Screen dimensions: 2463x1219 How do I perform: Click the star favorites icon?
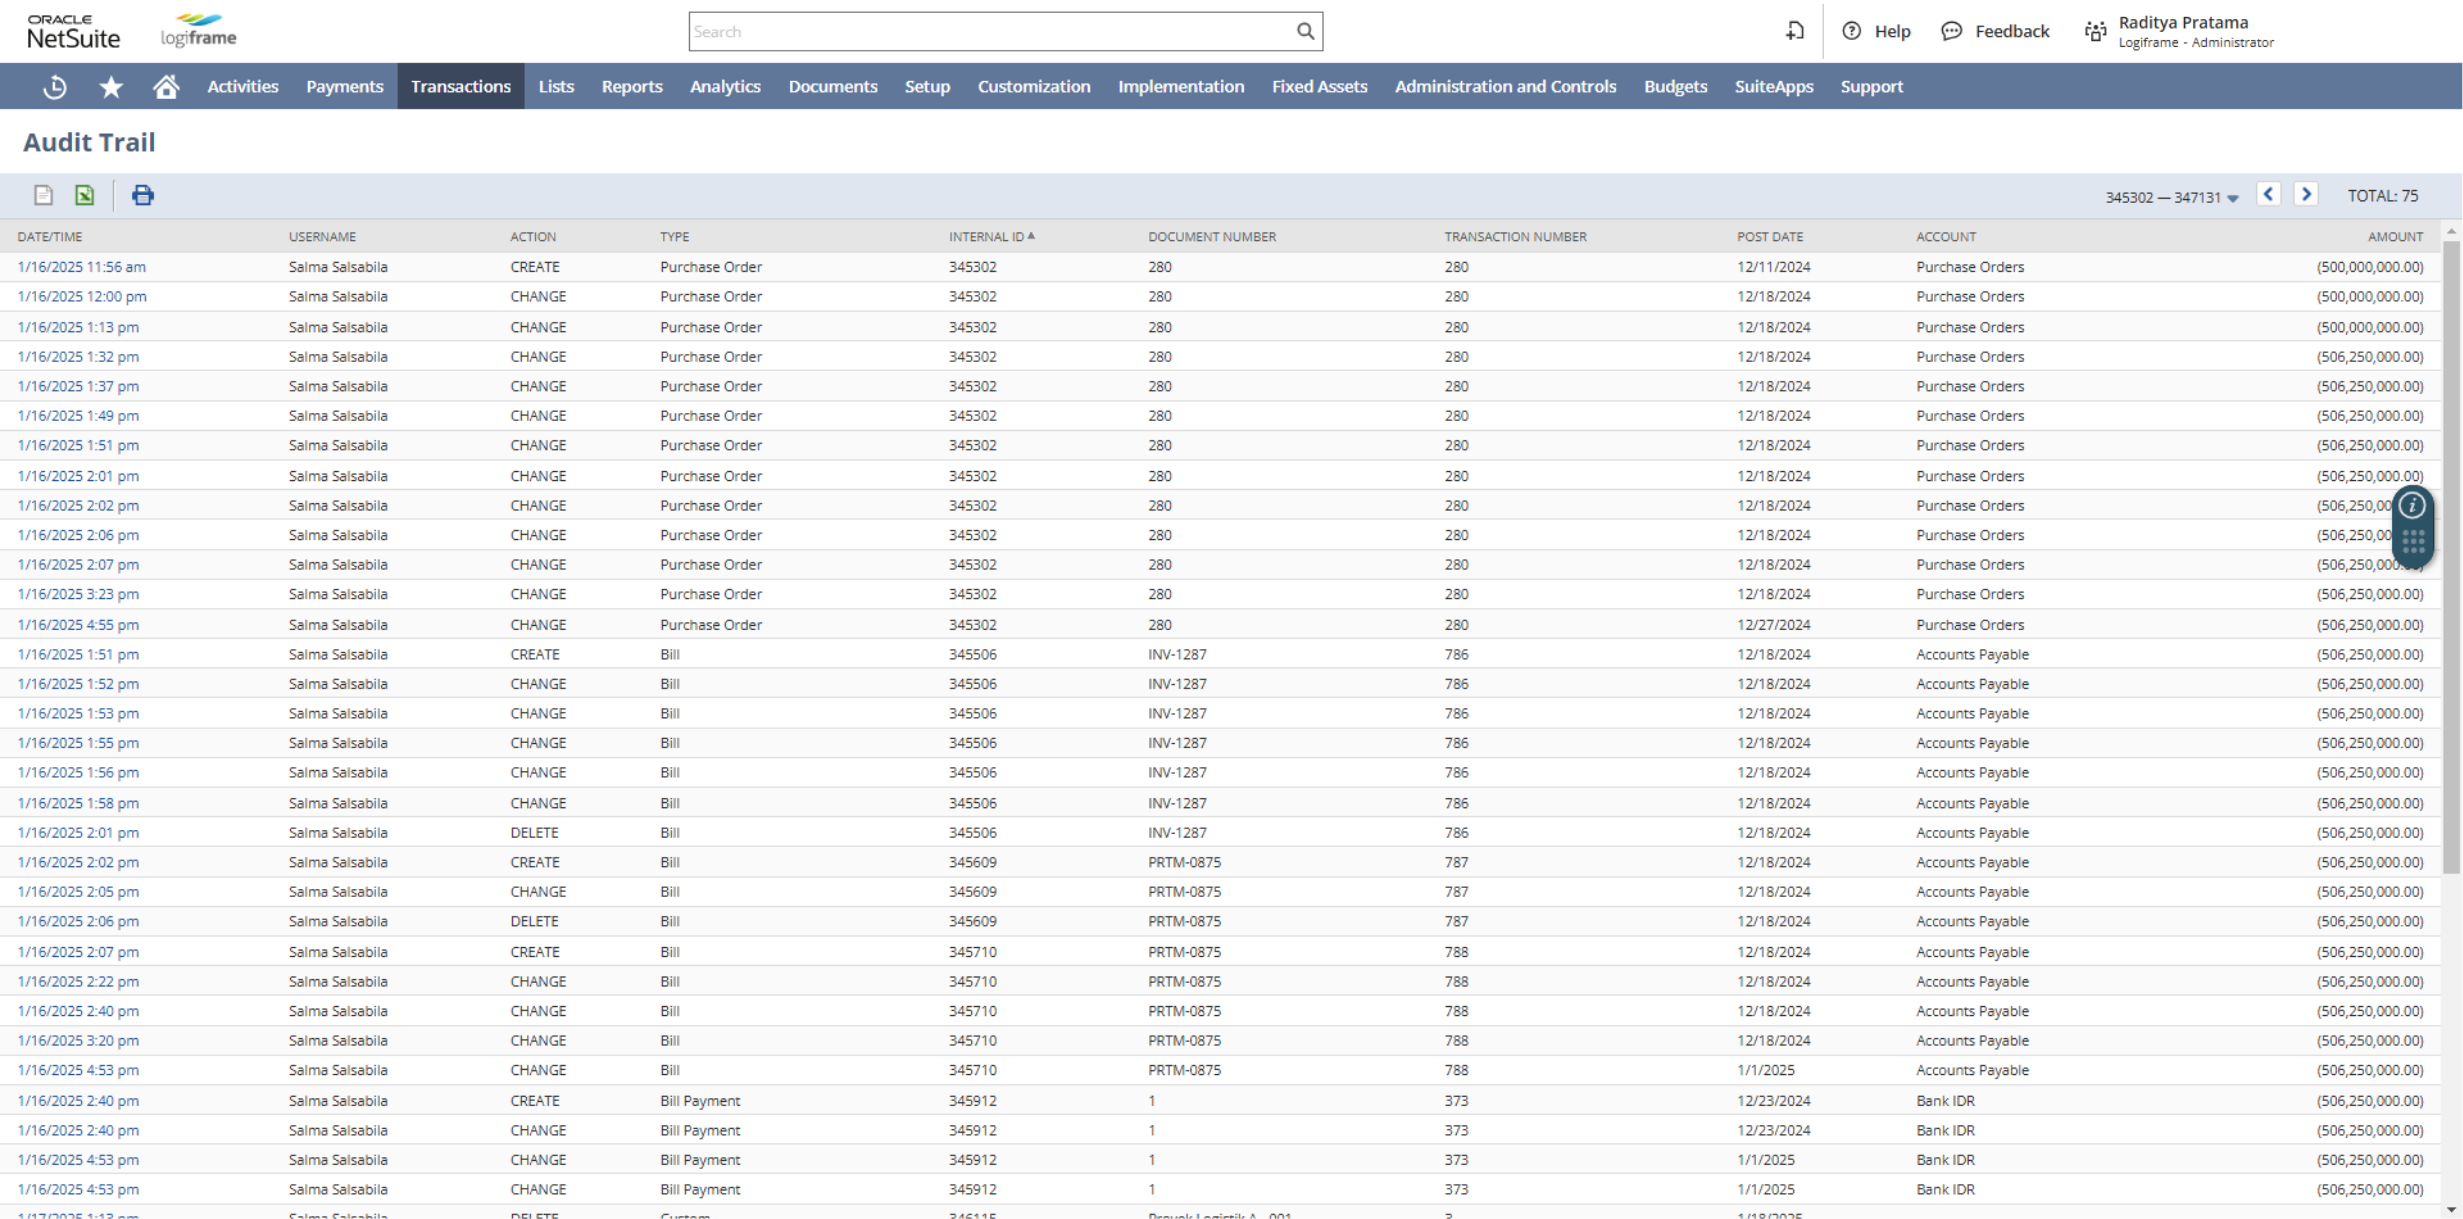[x=110, y=86]
